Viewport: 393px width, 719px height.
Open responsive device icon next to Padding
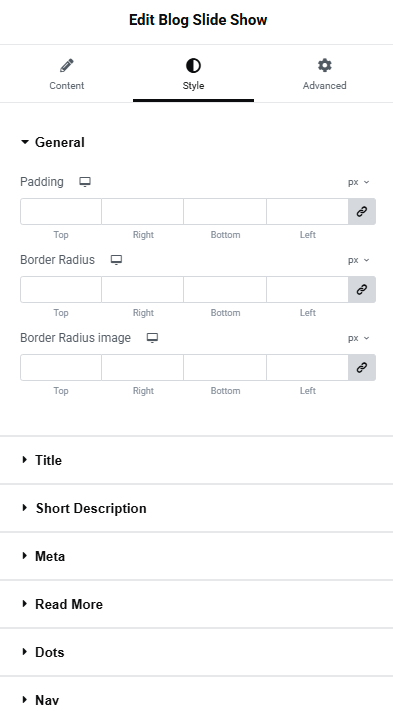point(85,182)
